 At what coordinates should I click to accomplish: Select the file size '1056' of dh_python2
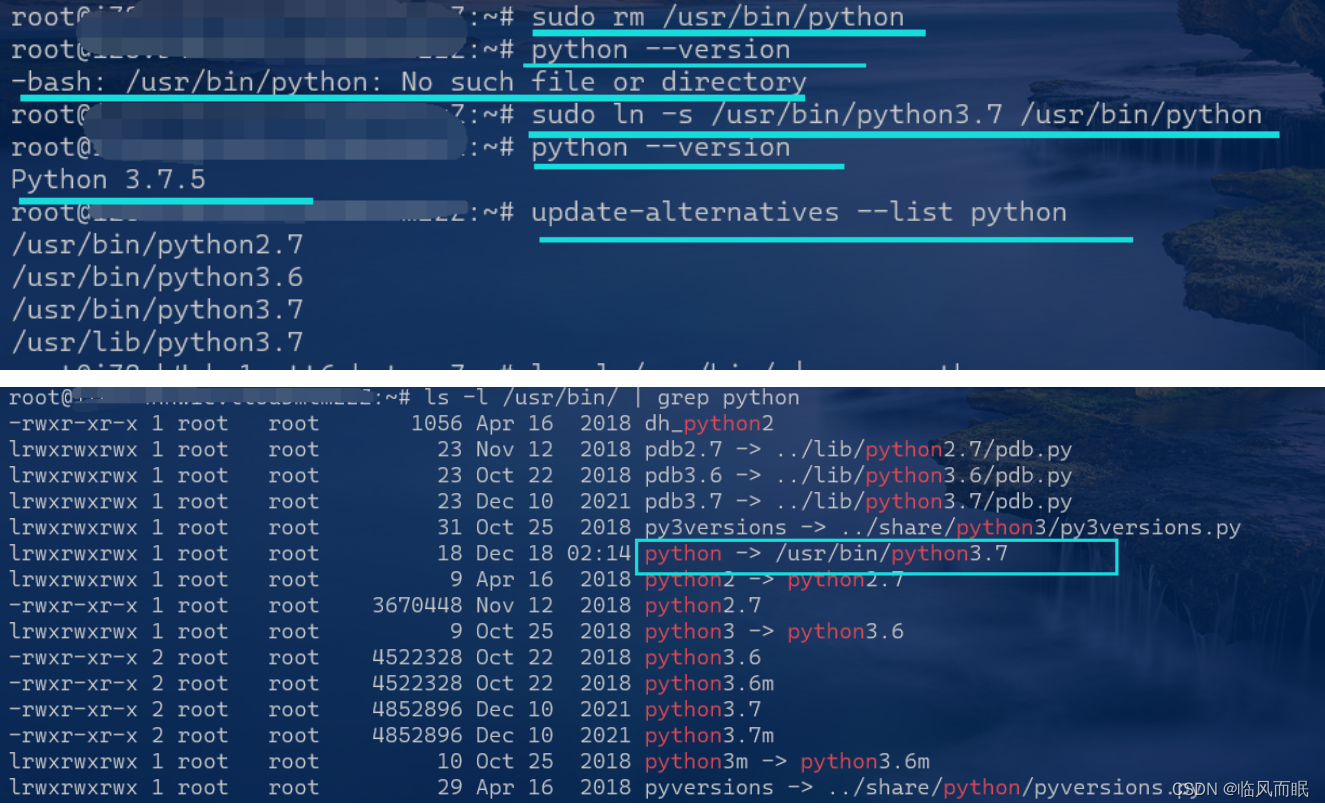click(x=437, y=424)
